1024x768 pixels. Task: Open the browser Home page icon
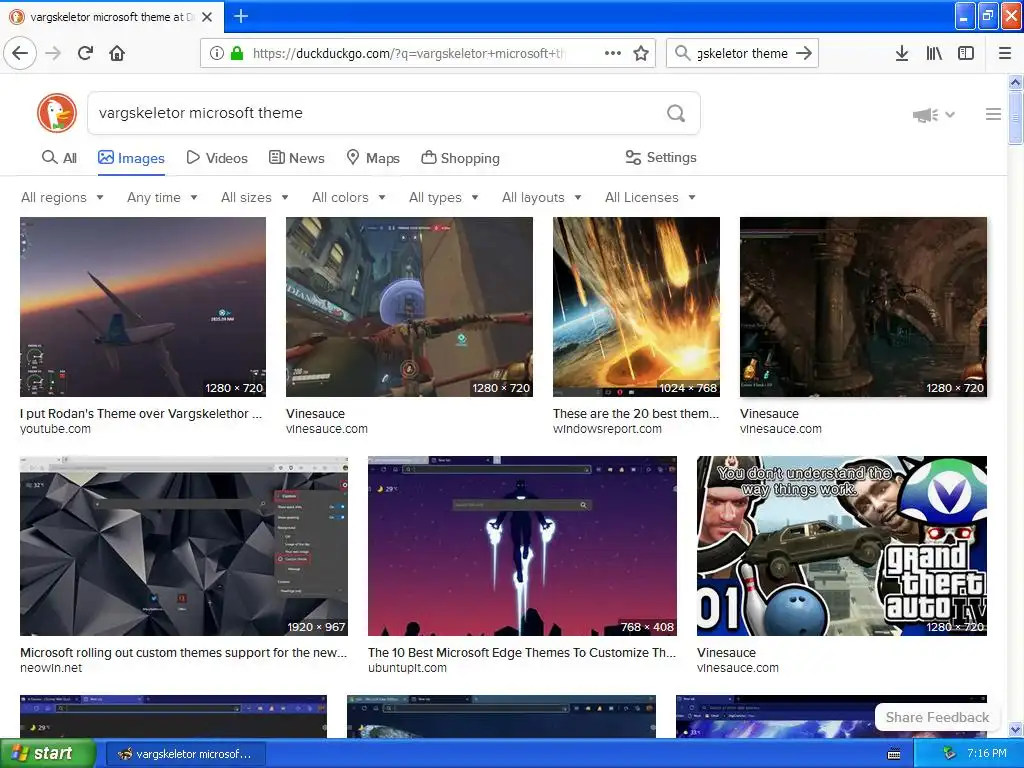117,53
